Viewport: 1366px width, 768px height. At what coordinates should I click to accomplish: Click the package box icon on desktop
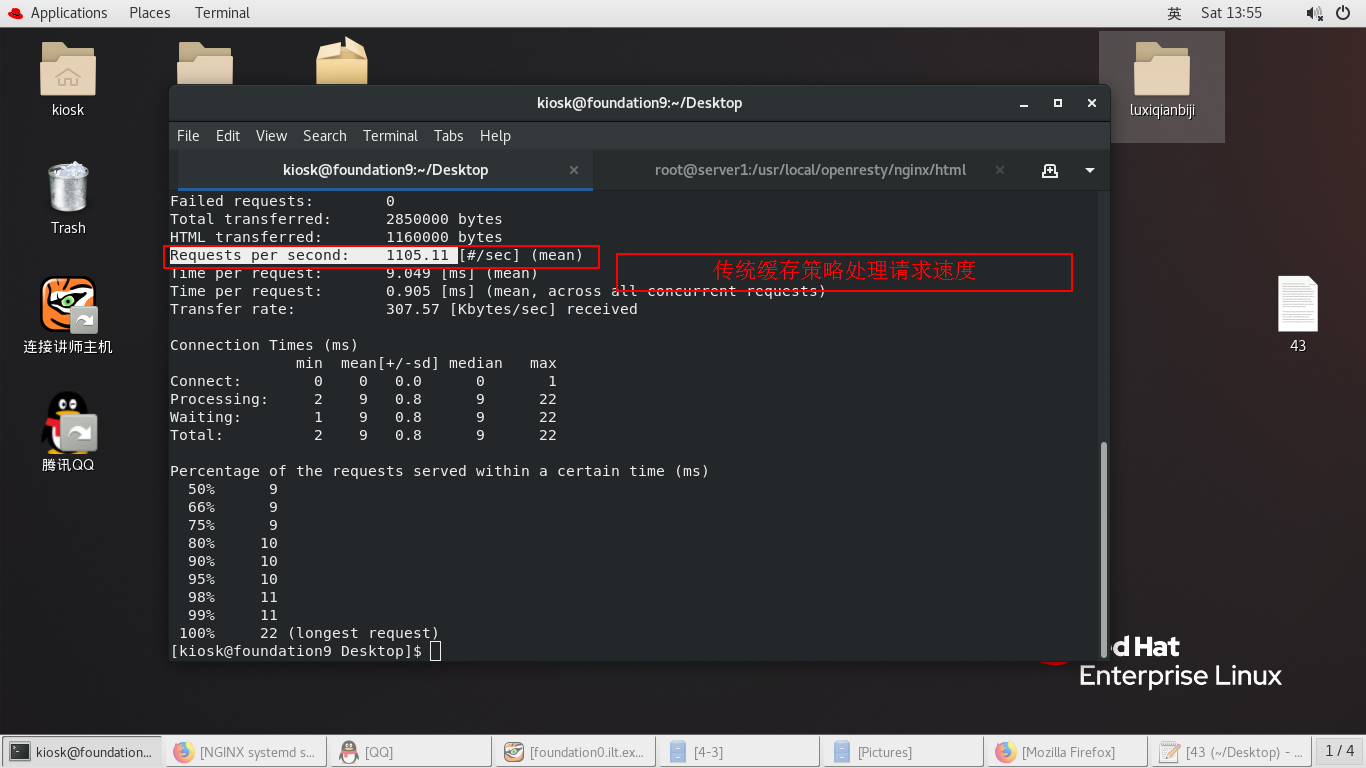pos(342,60)
